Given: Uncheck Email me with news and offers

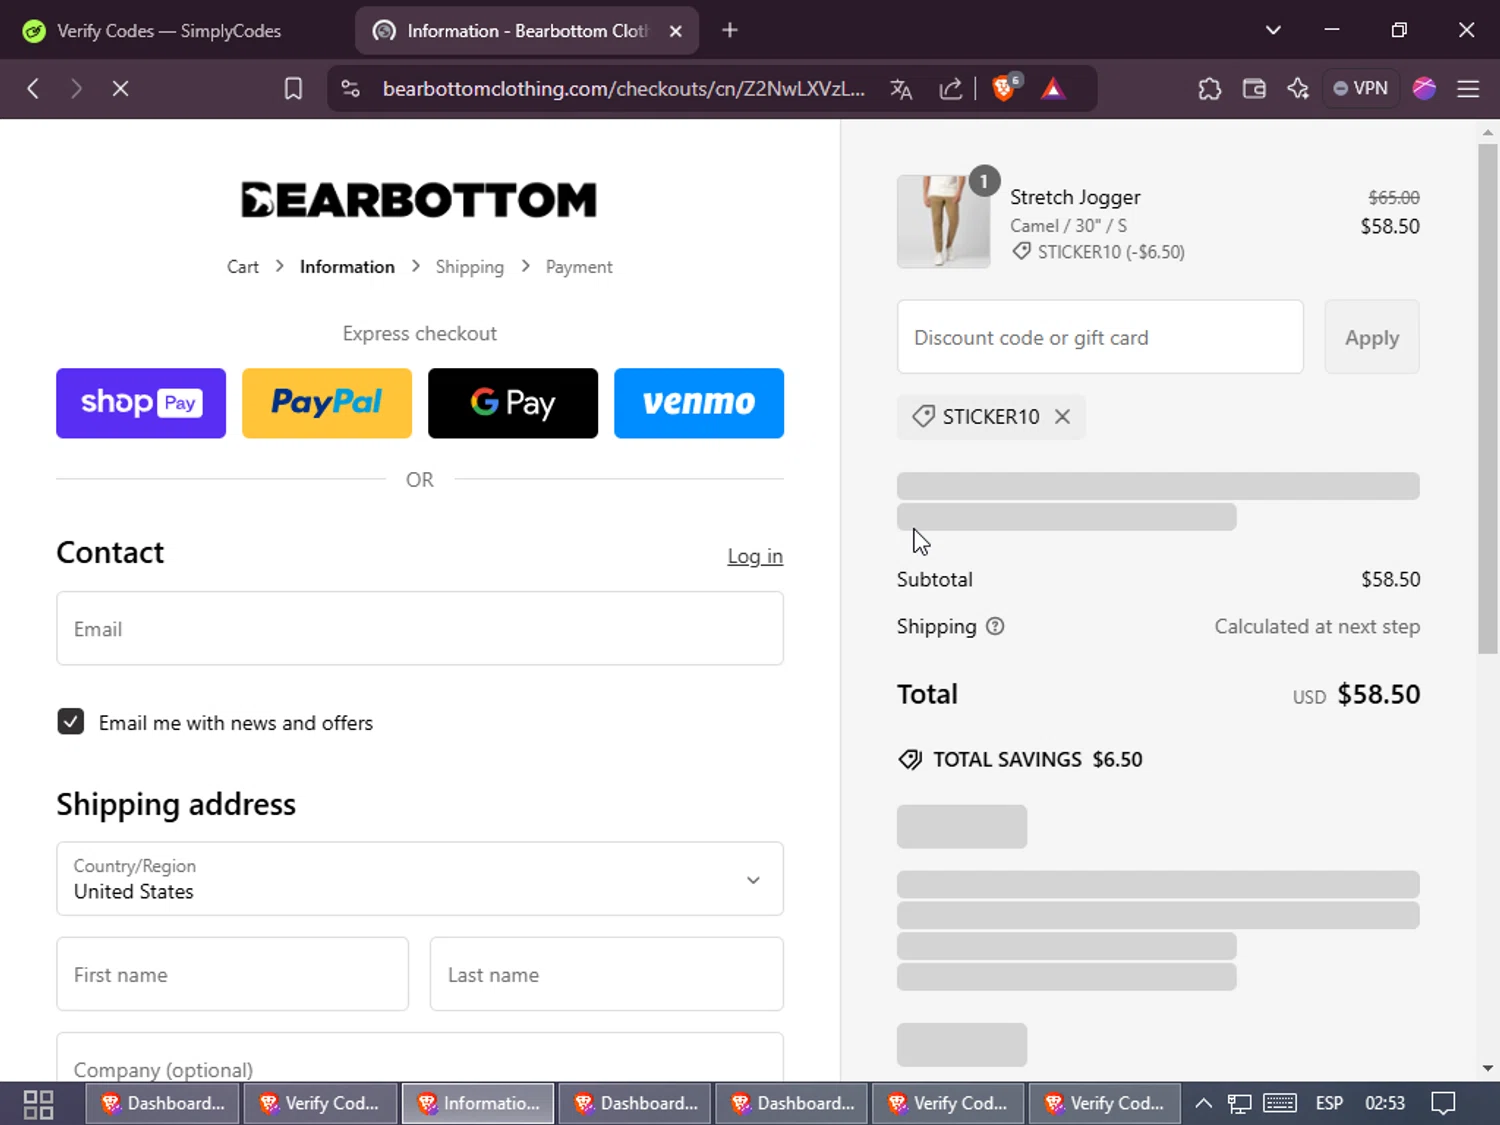Looking at the screenshot, I should [71, 722].
